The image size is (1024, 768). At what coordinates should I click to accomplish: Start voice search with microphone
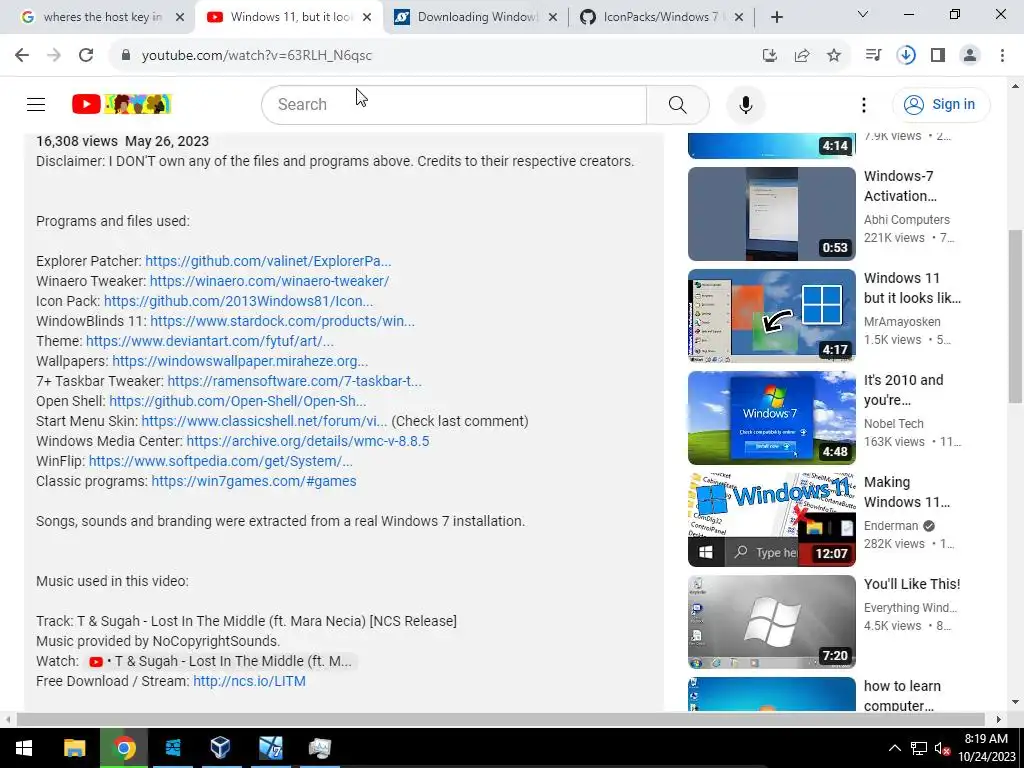(x=746, y=104)
